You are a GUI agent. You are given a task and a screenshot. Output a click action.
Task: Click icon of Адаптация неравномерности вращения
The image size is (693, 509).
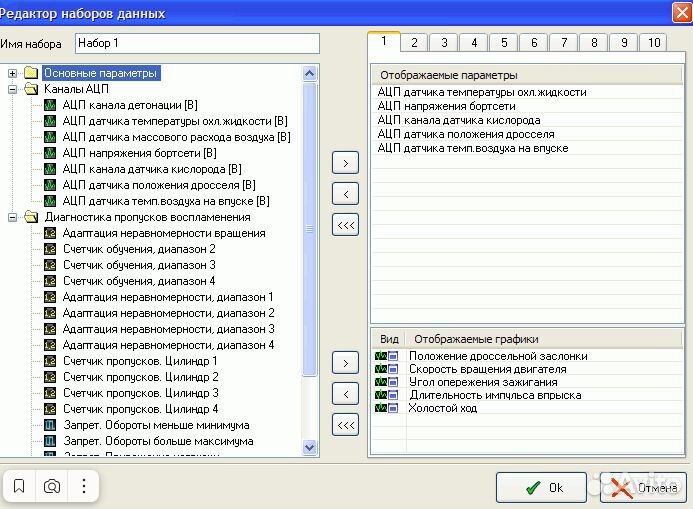click(x=50, y=233)
